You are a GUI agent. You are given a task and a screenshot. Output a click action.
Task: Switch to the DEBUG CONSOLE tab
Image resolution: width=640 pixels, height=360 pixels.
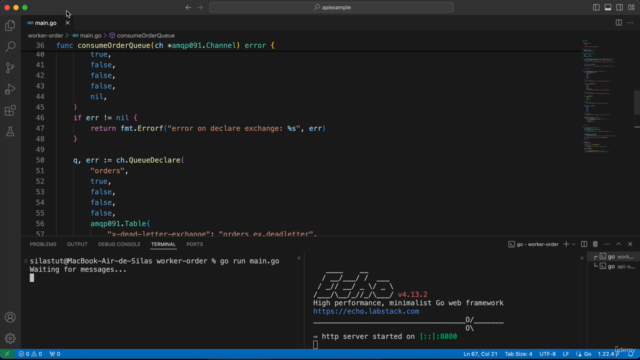(x=119, y=244)
